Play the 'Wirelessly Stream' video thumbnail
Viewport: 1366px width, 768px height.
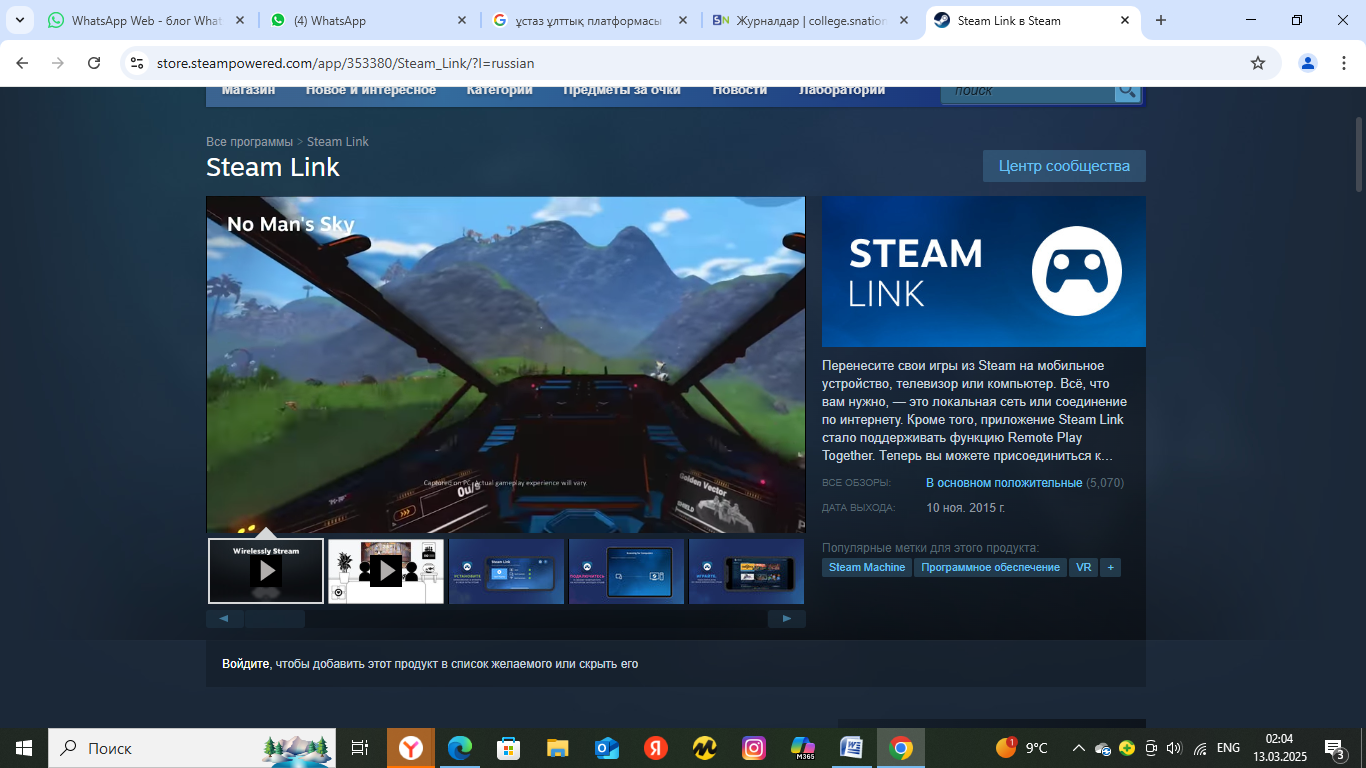point(266,571)
